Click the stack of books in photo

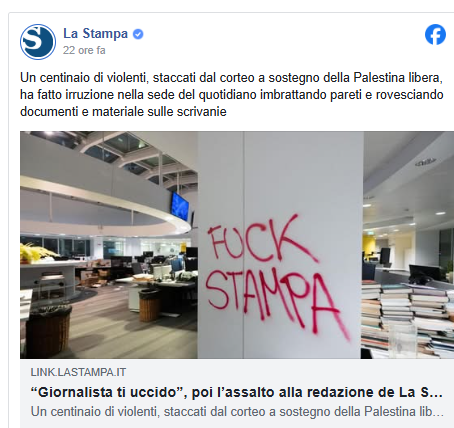click(407, 318)
